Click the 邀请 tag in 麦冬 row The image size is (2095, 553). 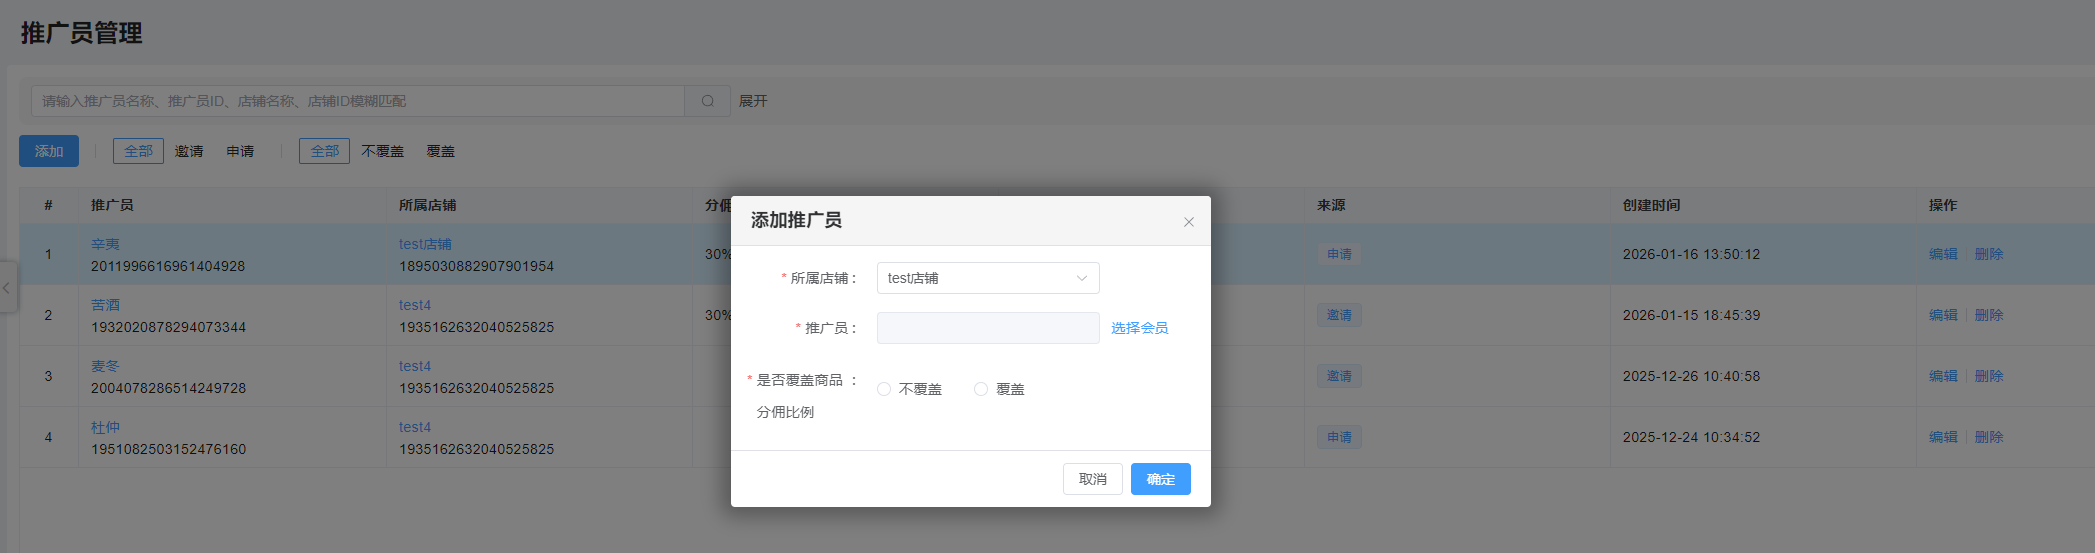pyautogui.click(x=1339, y=376)
